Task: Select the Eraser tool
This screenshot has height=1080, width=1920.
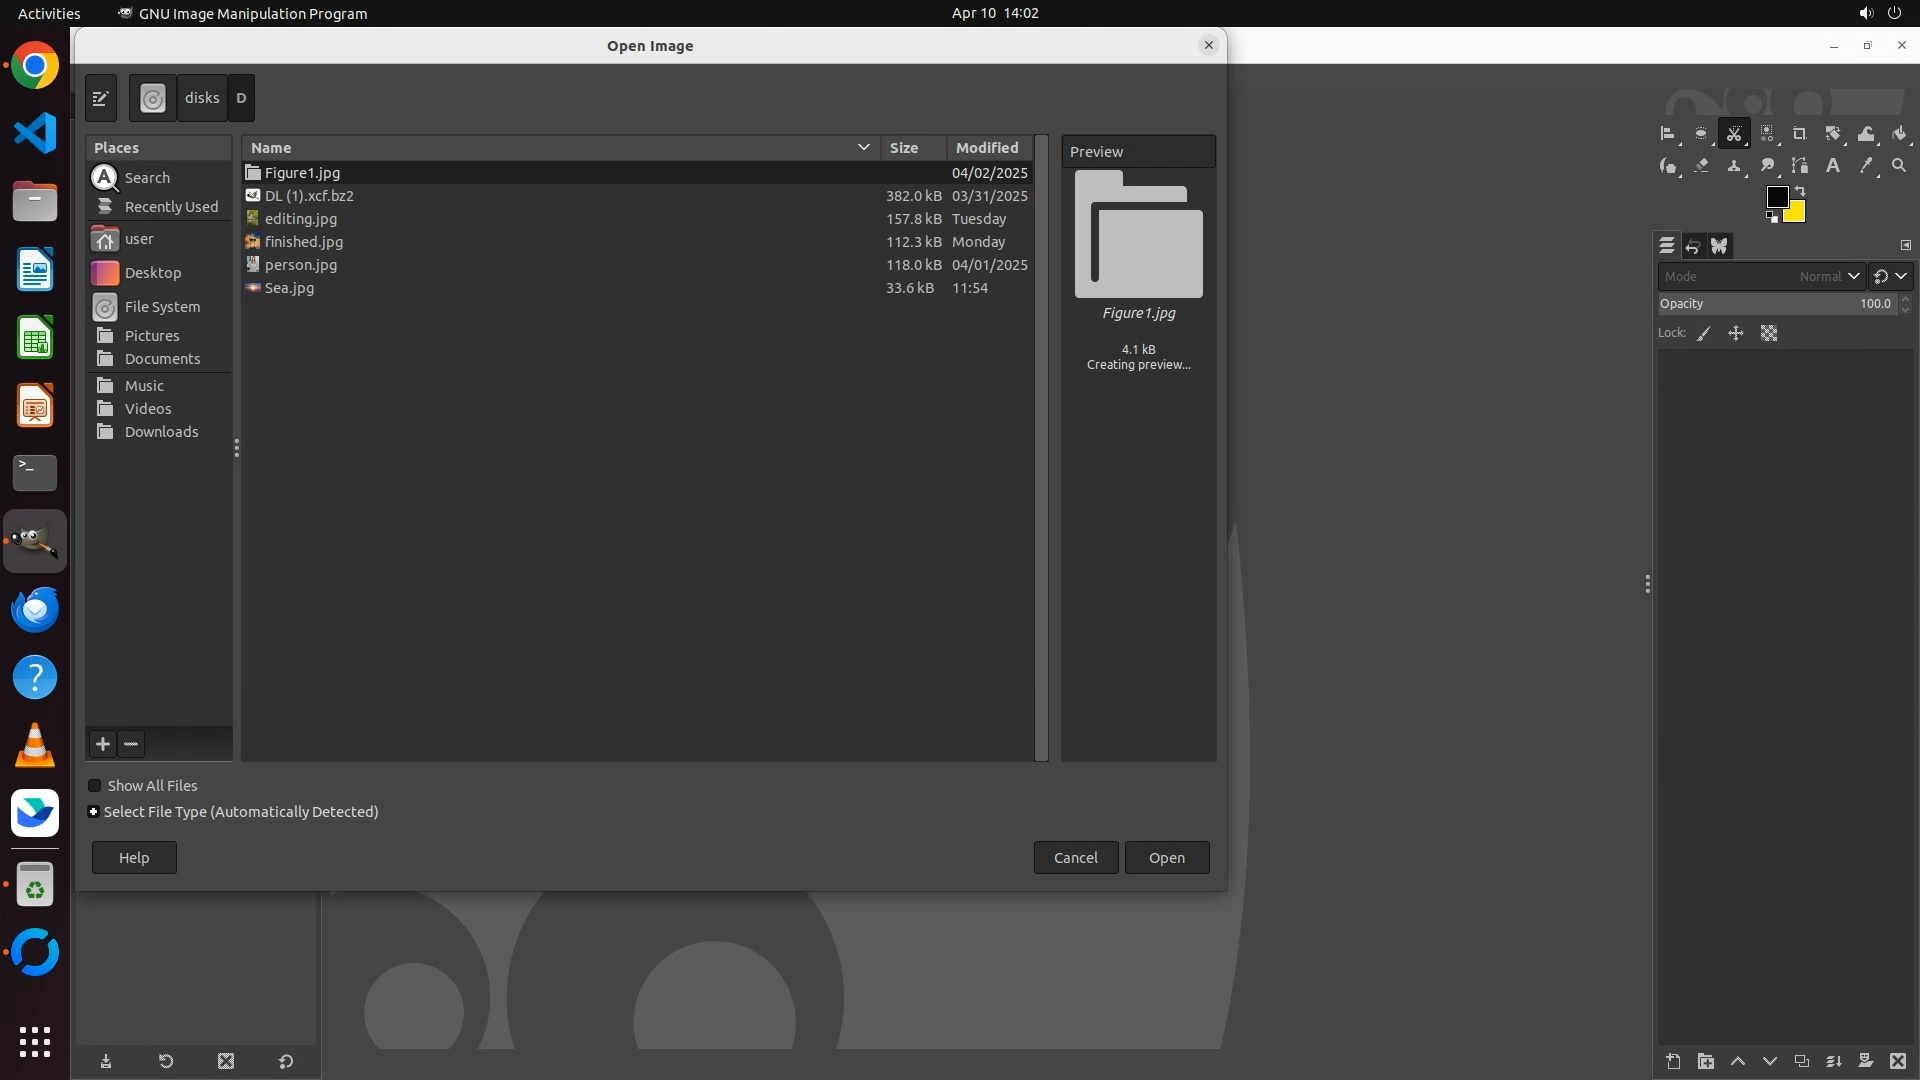Action: (x=1701, y=166)
